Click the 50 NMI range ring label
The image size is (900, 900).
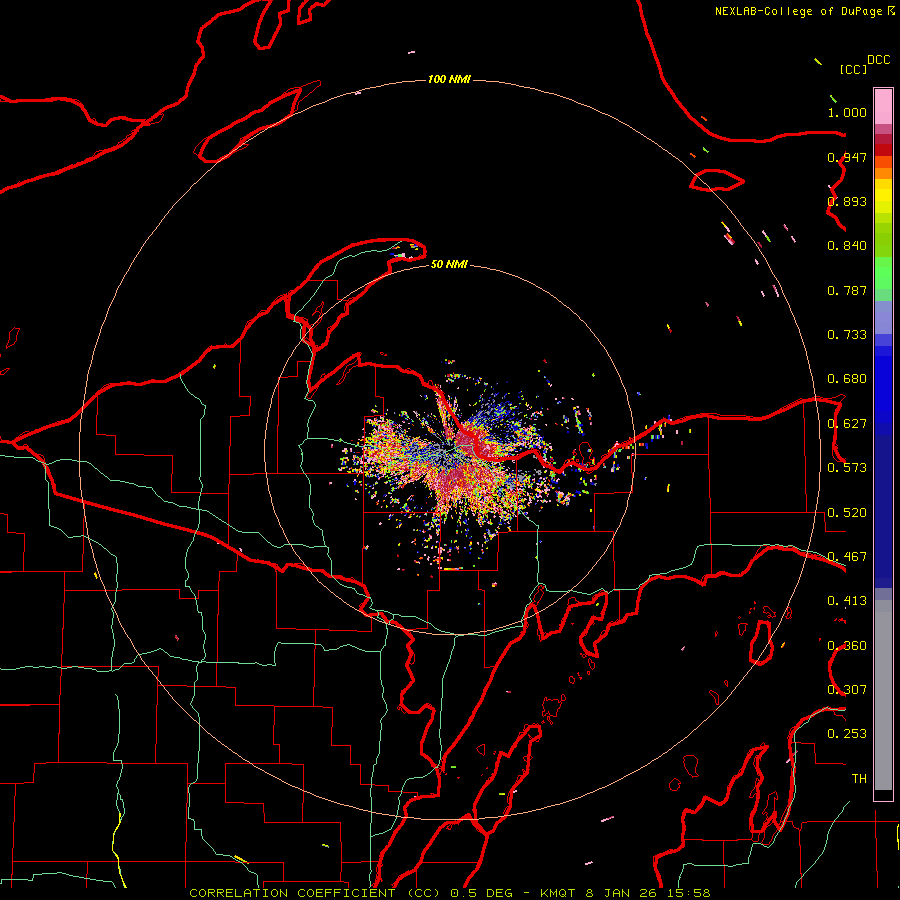coord(449,264)
